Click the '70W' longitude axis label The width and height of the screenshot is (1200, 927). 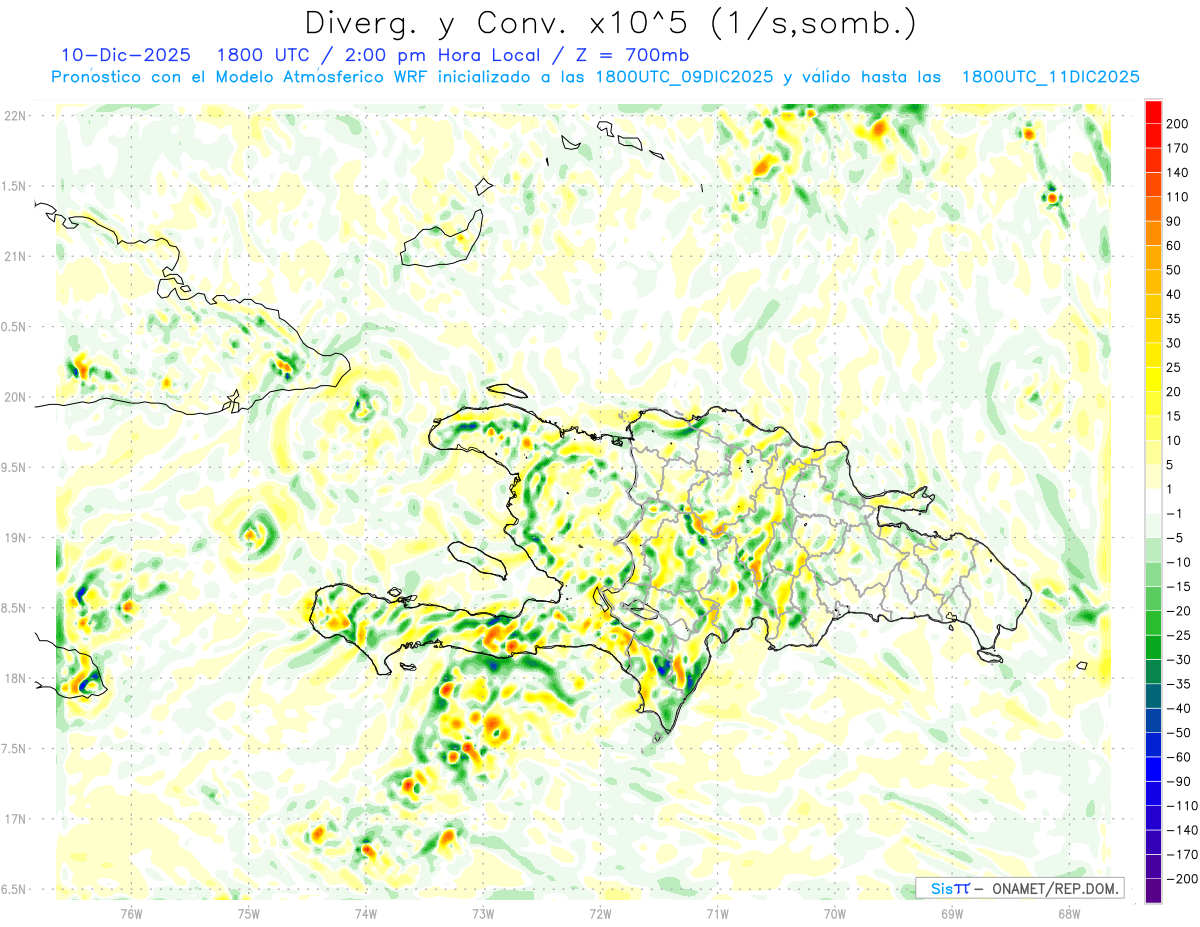[834, 913]
